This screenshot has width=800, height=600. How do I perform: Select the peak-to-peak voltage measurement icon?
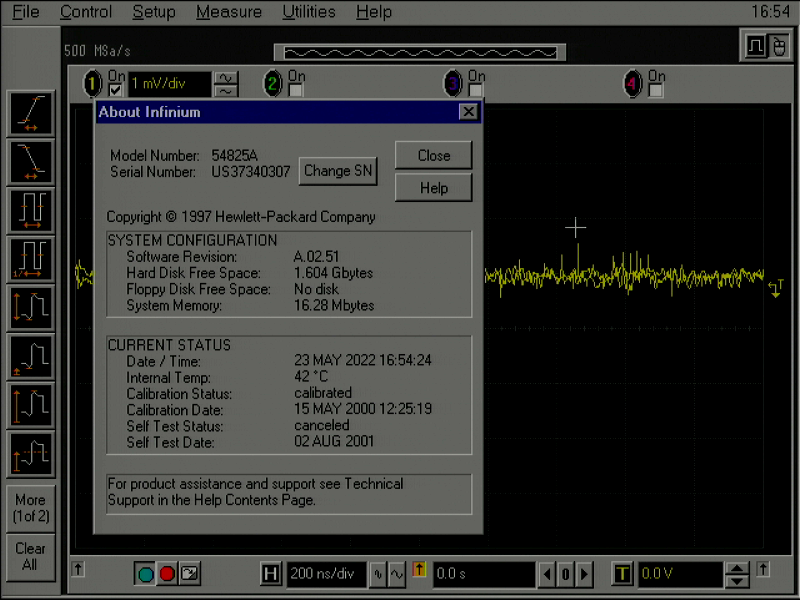[x=29, y=305]
